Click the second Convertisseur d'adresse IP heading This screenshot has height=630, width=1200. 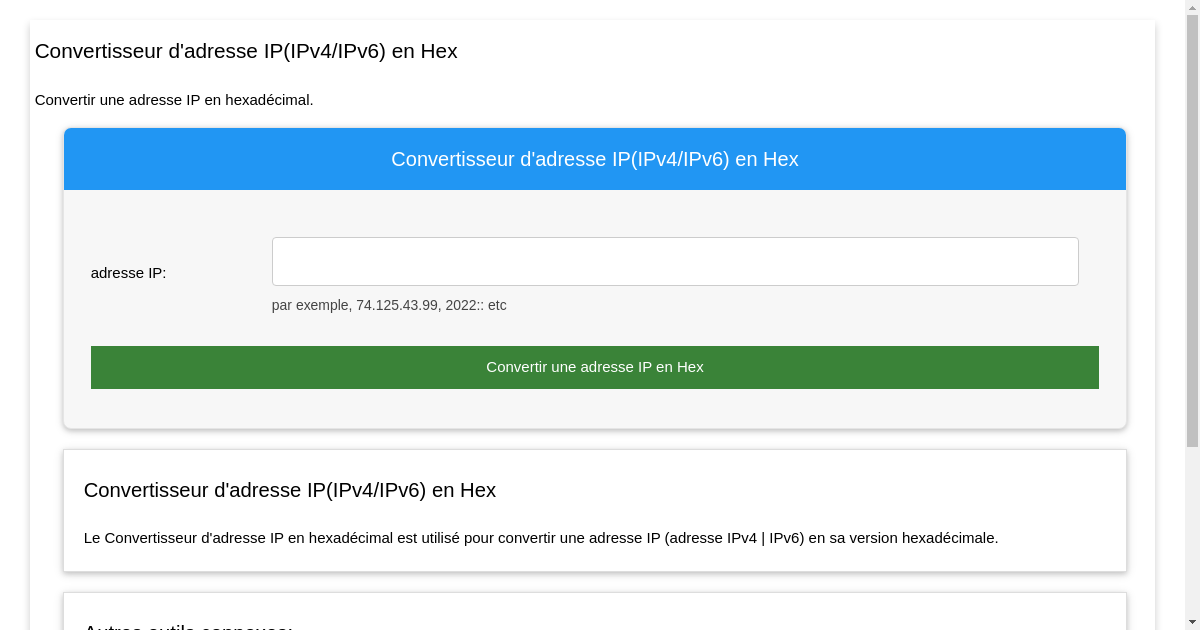click(290, 490)
